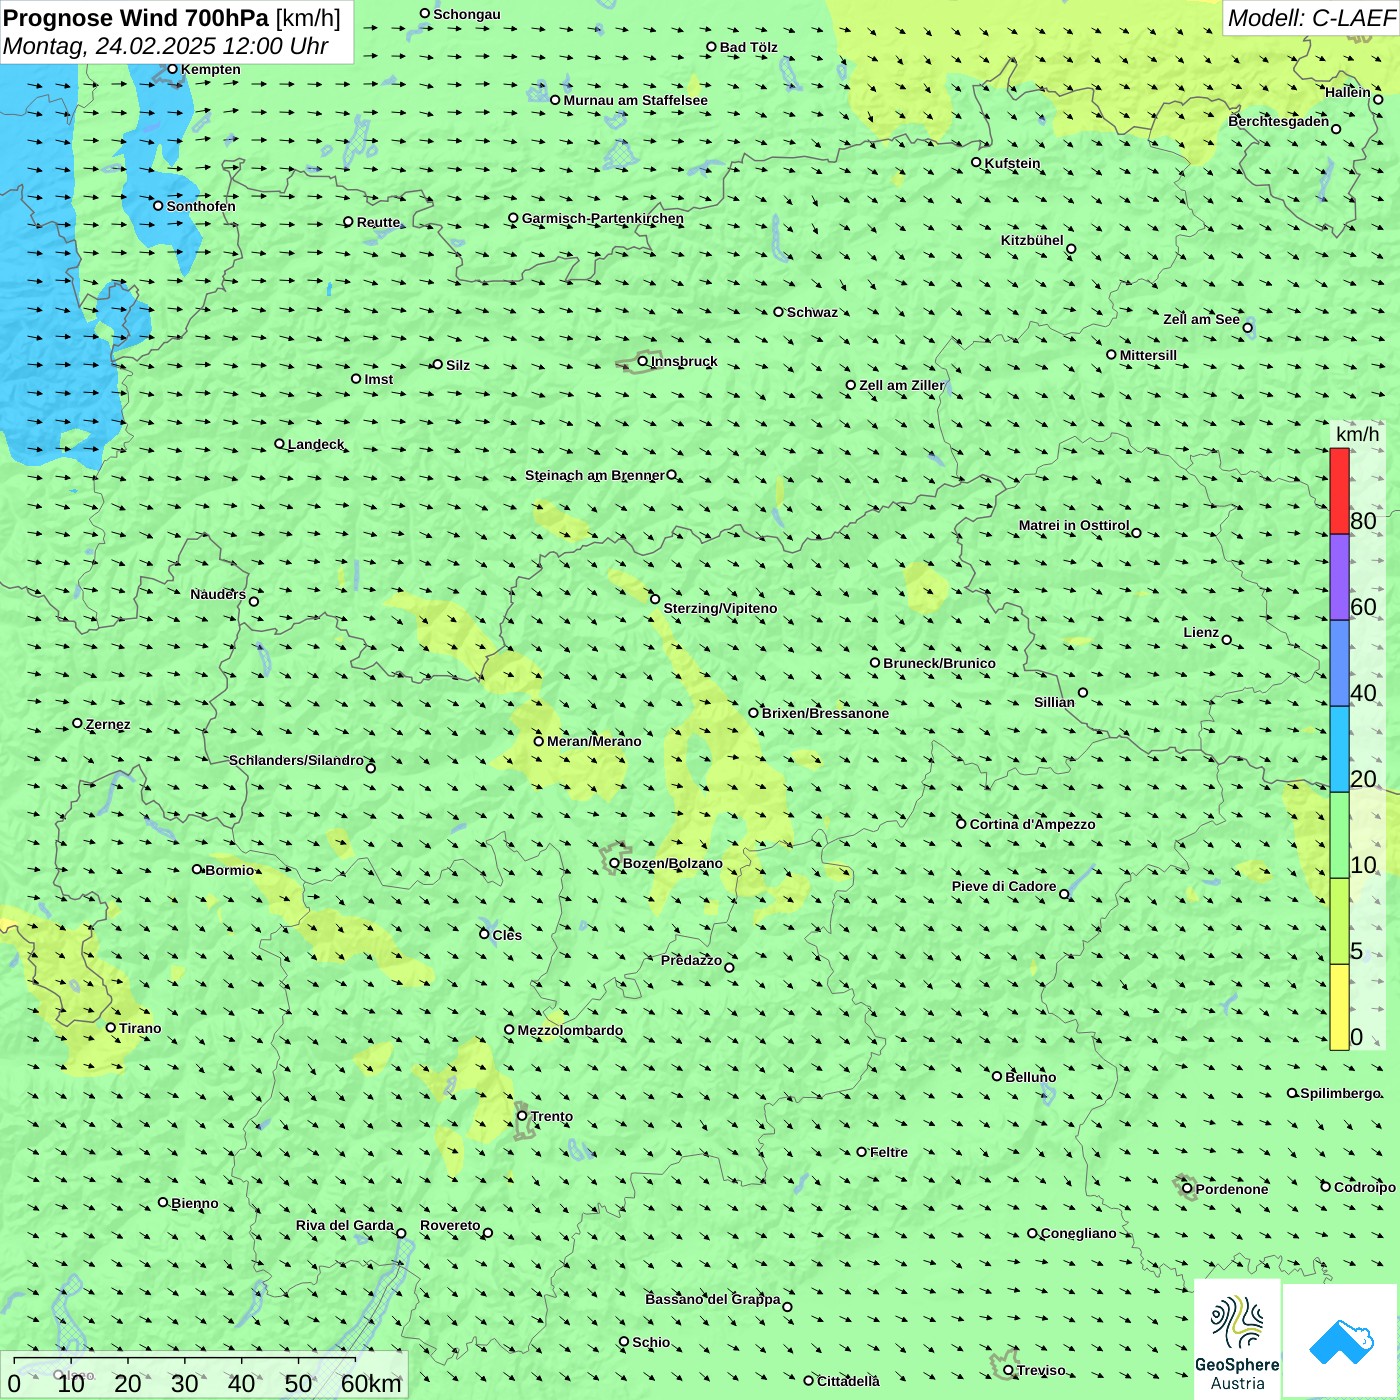Click the Lienz location circle
Image resolution: width=1400 pixels, height=1400 pixels.
tap(1227, 640)
